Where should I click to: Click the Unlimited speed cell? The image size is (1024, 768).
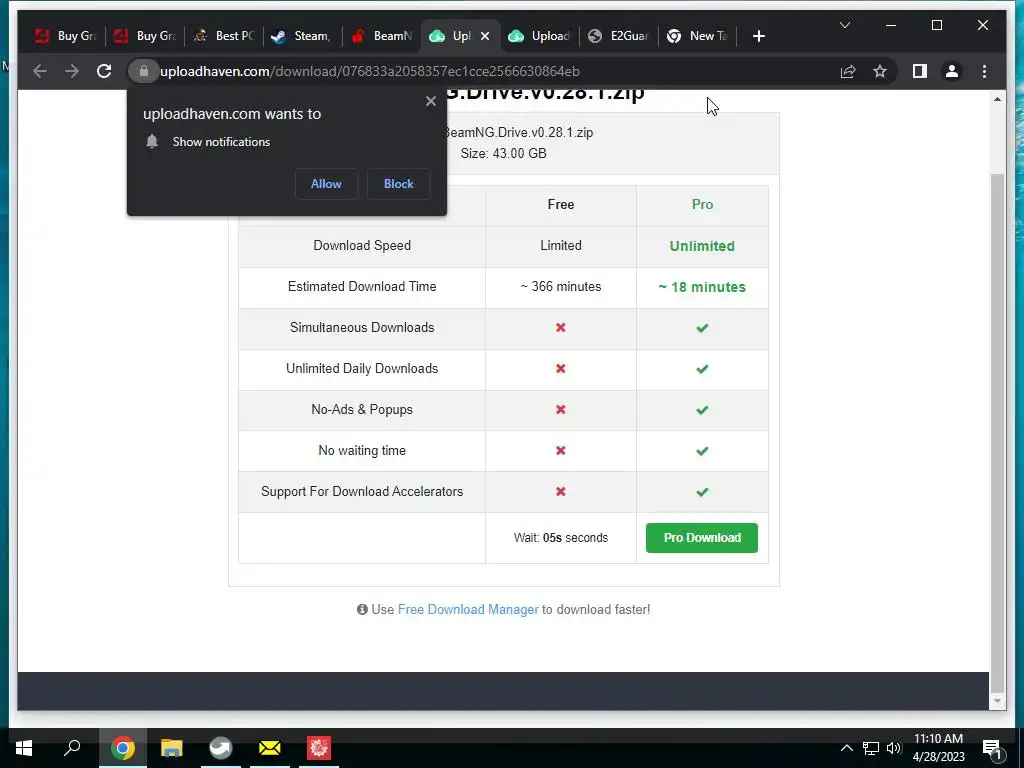pyautogui.click(x=702, y=246)
